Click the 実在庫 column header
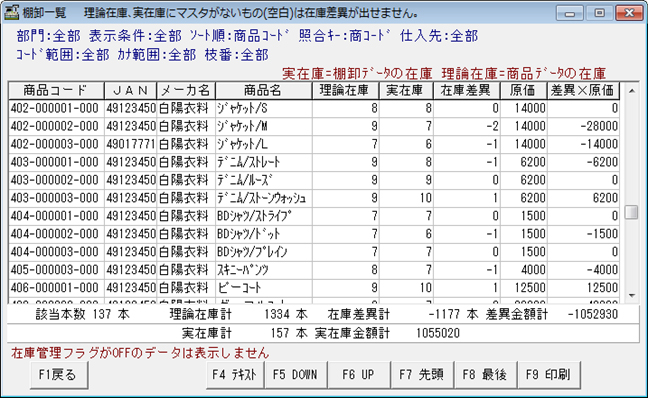648x398 pixels. pos(406,91)
